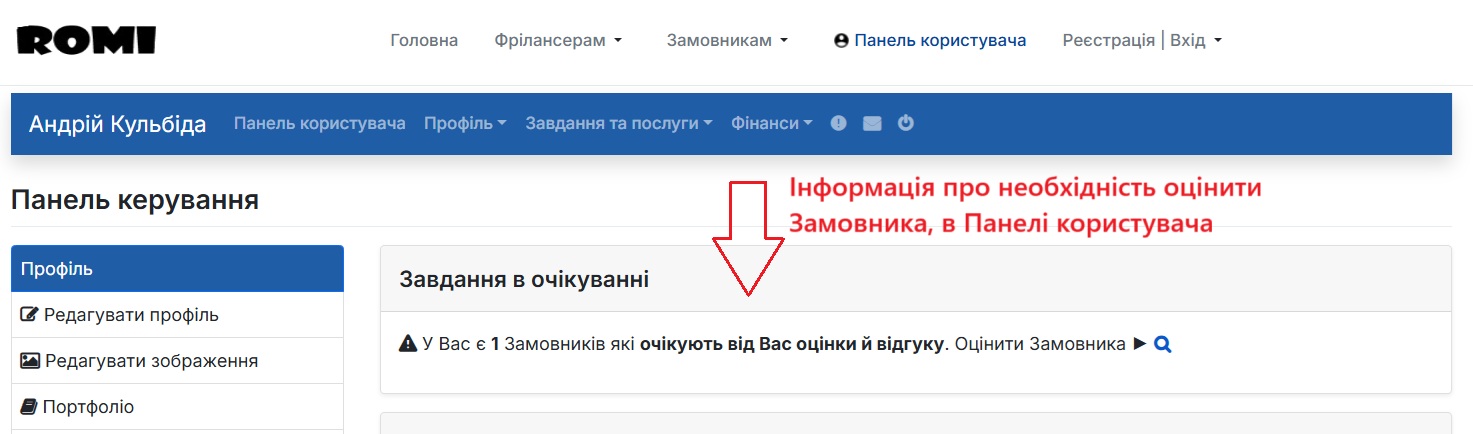Open Портфоліо in the sidebar
1473x434 pixels.
pos(177,407)
